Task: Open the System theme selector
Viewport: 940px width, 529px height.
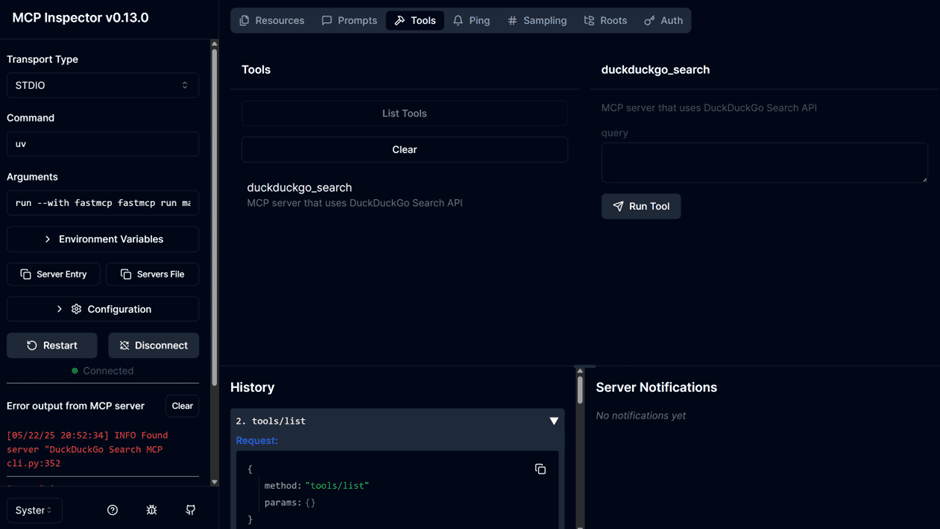Action: [x=34, y=510]
